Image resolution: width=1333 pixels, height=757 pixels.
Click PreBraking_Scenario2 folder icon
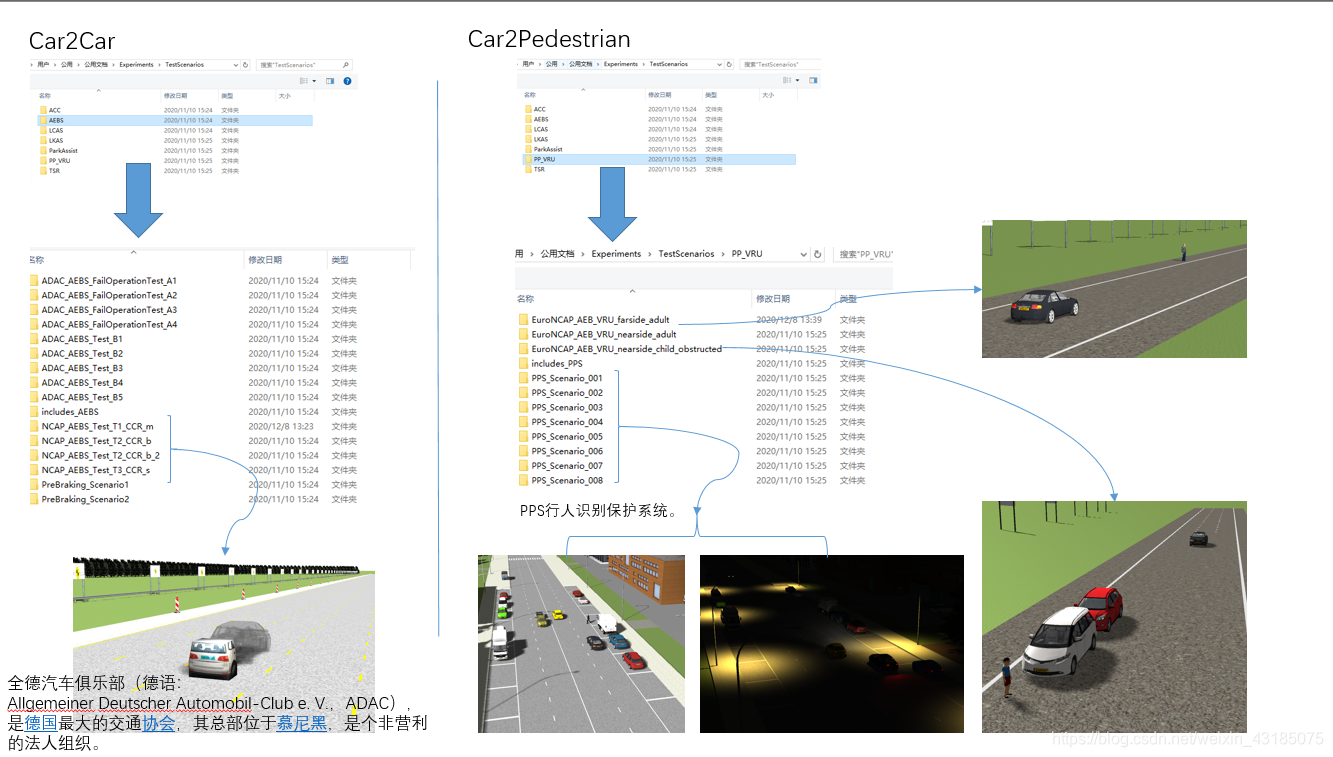pyautogui.click(x=34, y=499)
